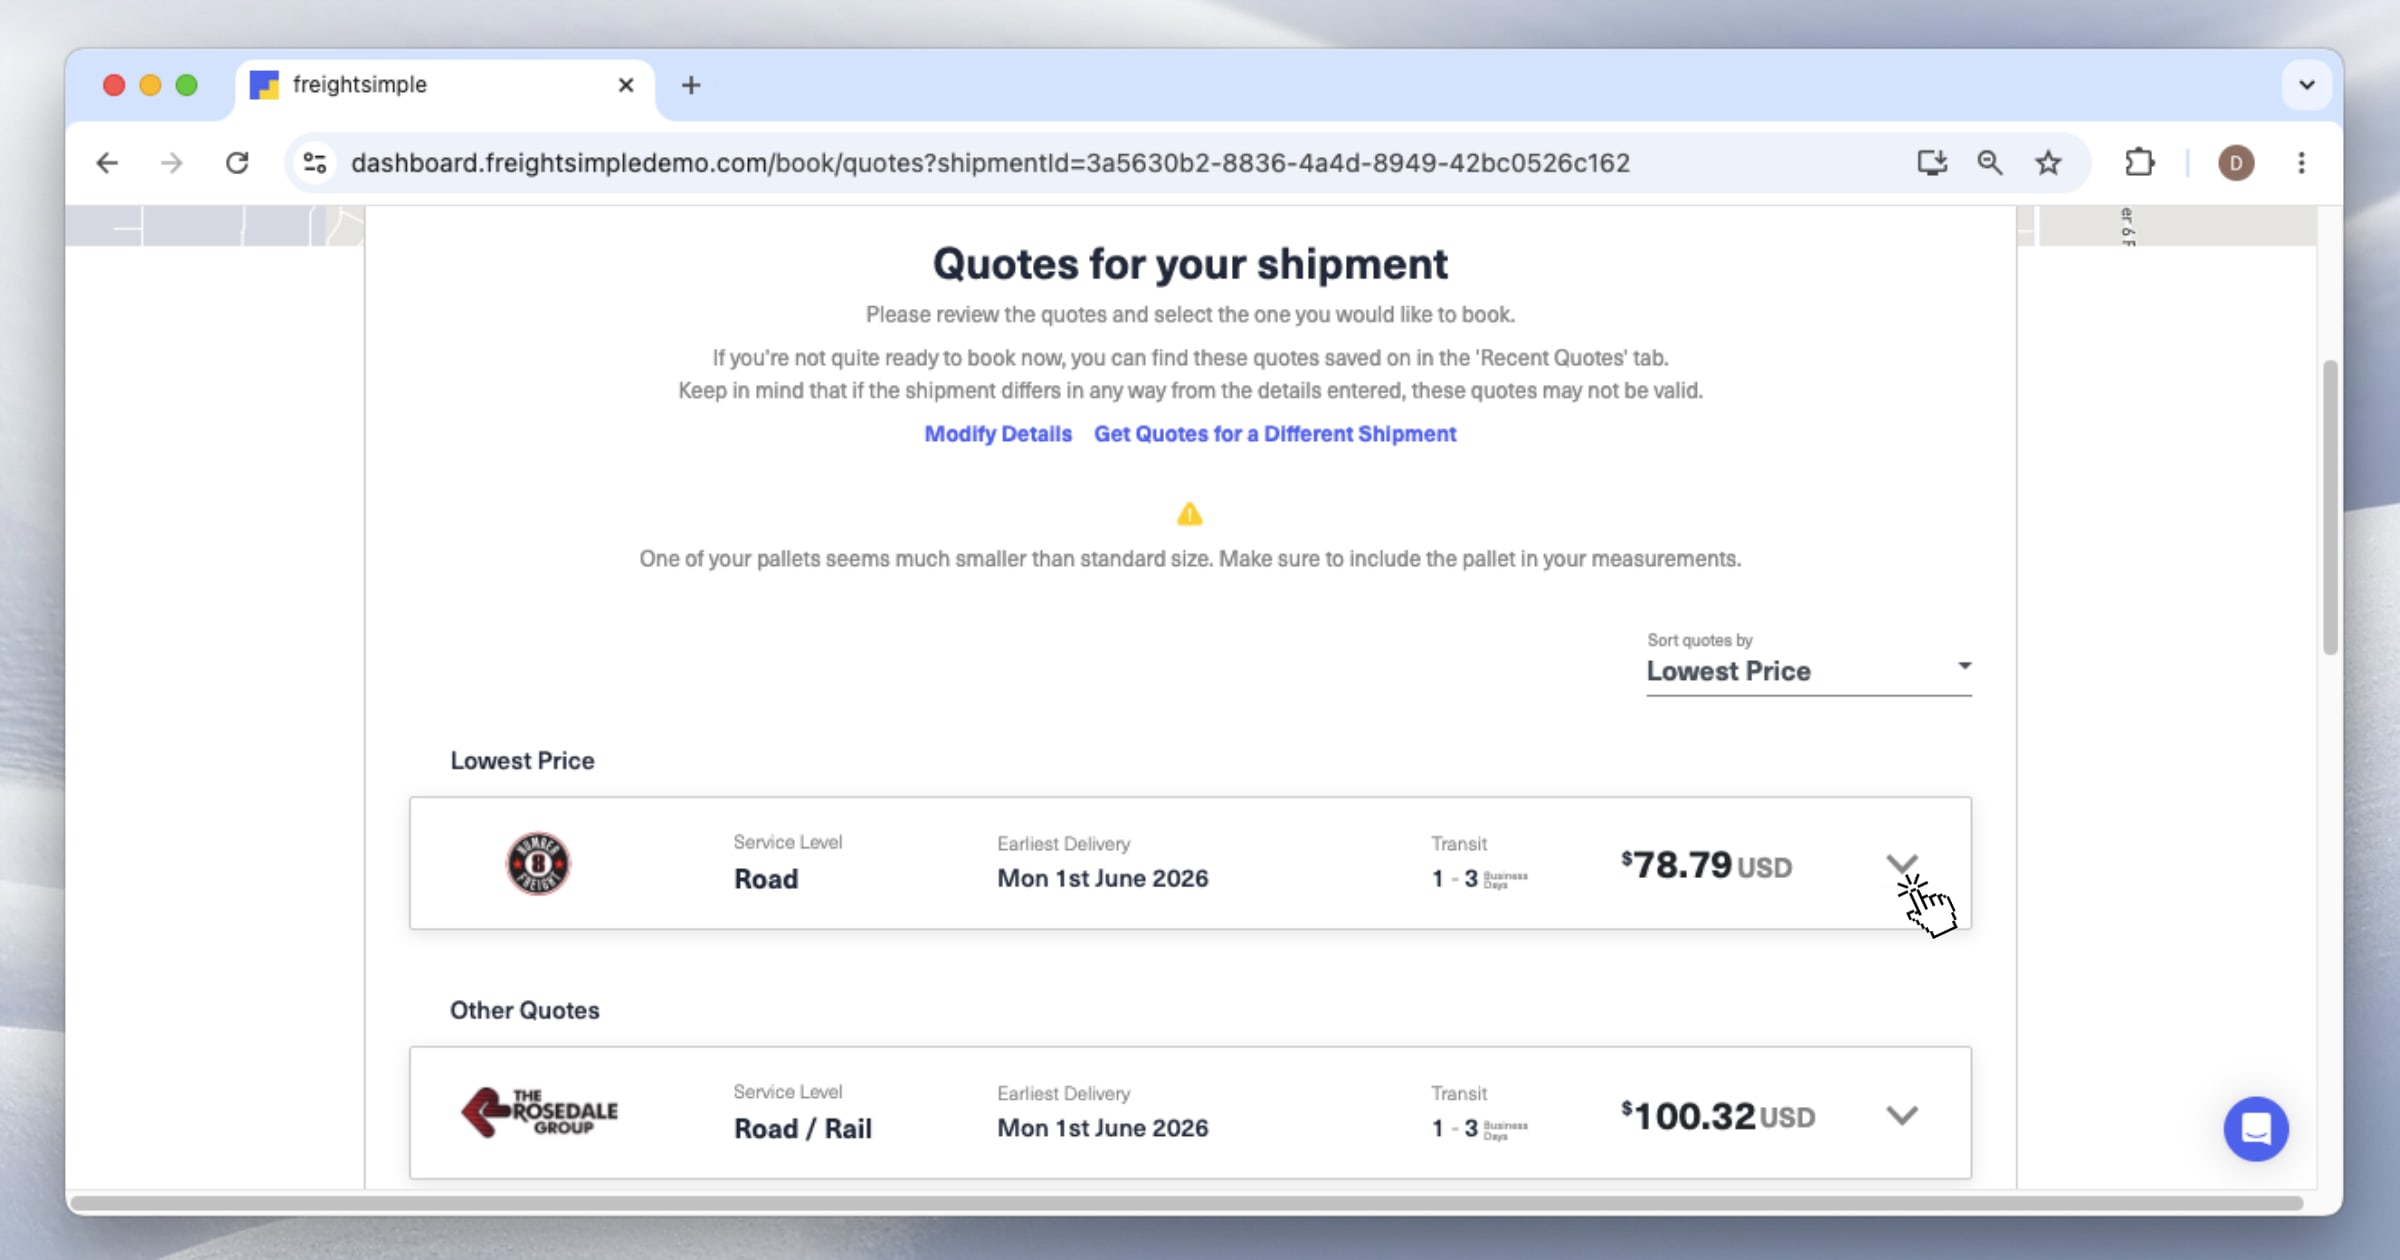Close the freightsimple tab

point(626,85)
